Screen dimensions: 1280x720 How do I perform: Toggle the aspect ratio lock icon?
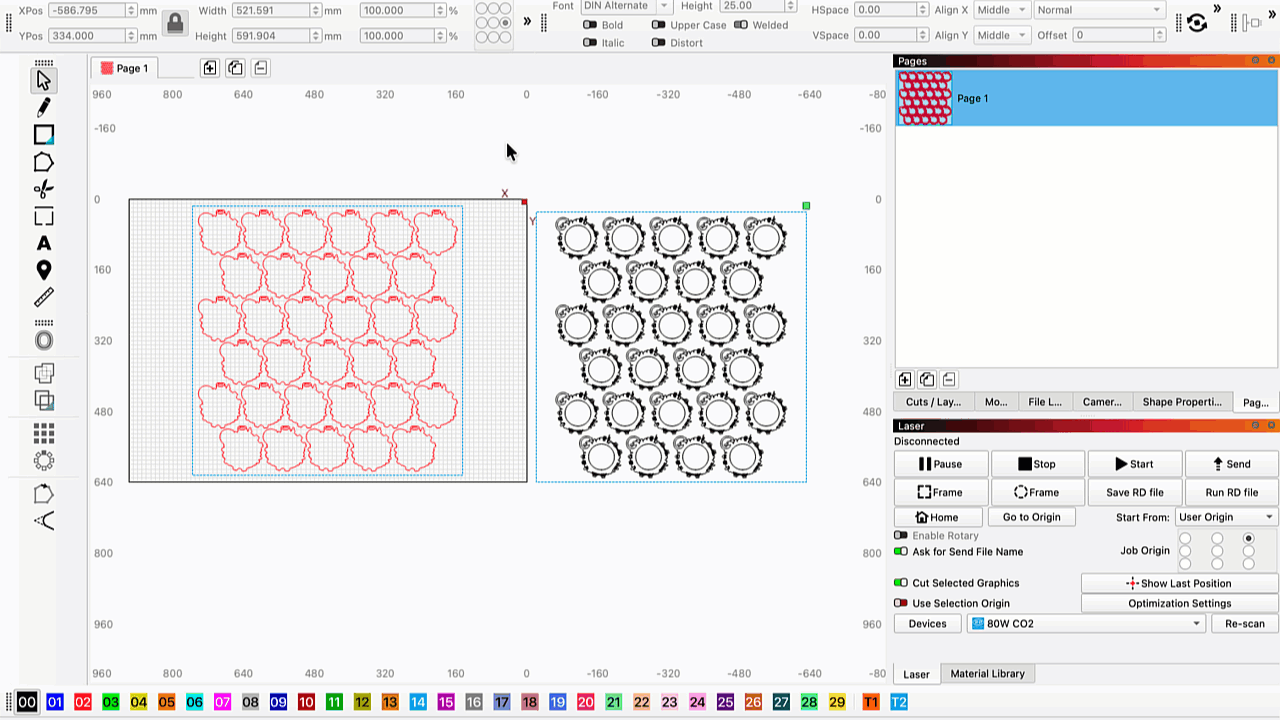click(x=175, y=23)
